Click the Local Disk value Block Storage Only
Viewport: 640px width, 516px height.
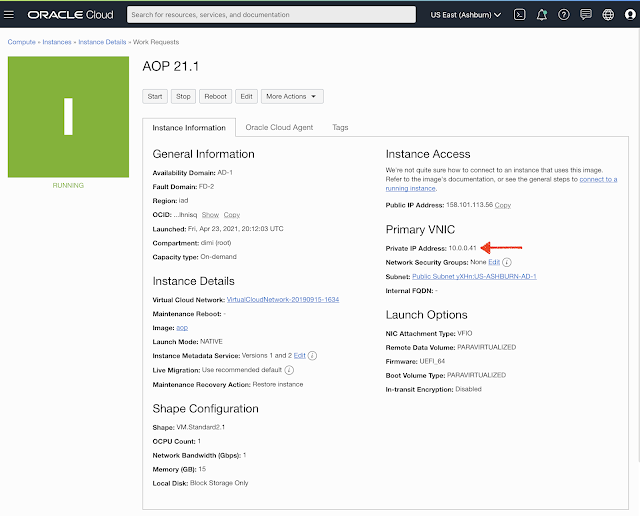(219, 483)
